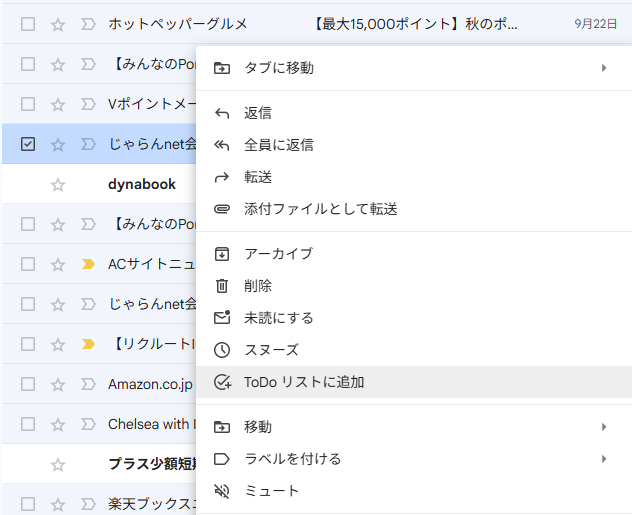632x515 pixels.
Task: Open the 楽天ブックス email row
Action: point(150,504)
